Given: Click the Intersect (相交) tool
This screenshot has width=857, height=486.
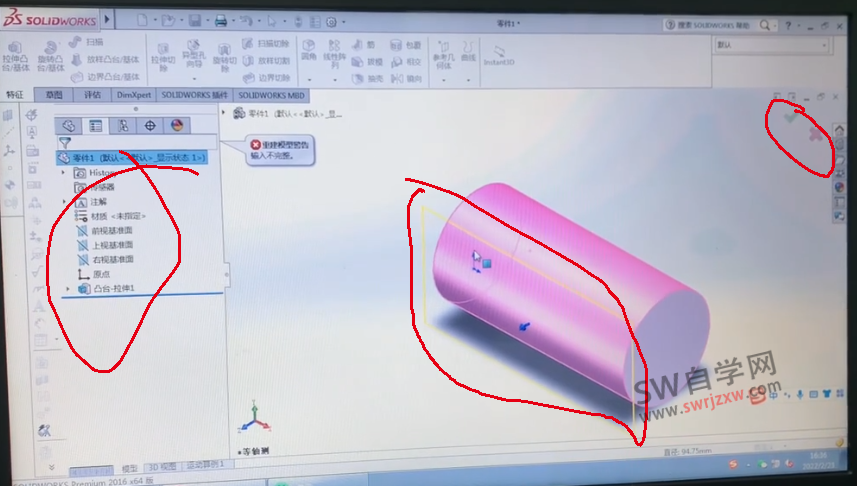Looking at the screenshot, I should click(x=406, y=62).
